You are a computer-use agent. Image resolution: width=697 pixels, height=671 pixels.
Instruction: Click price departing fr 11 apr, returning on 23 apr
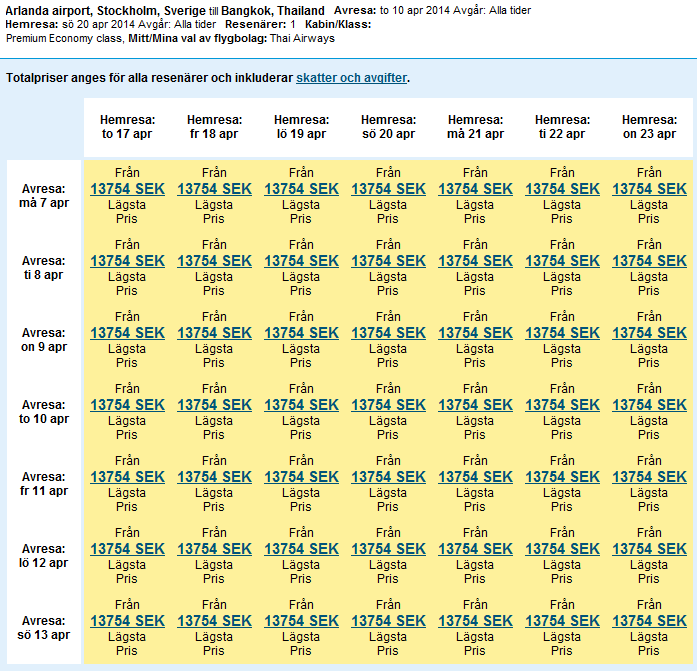[649, 477]
